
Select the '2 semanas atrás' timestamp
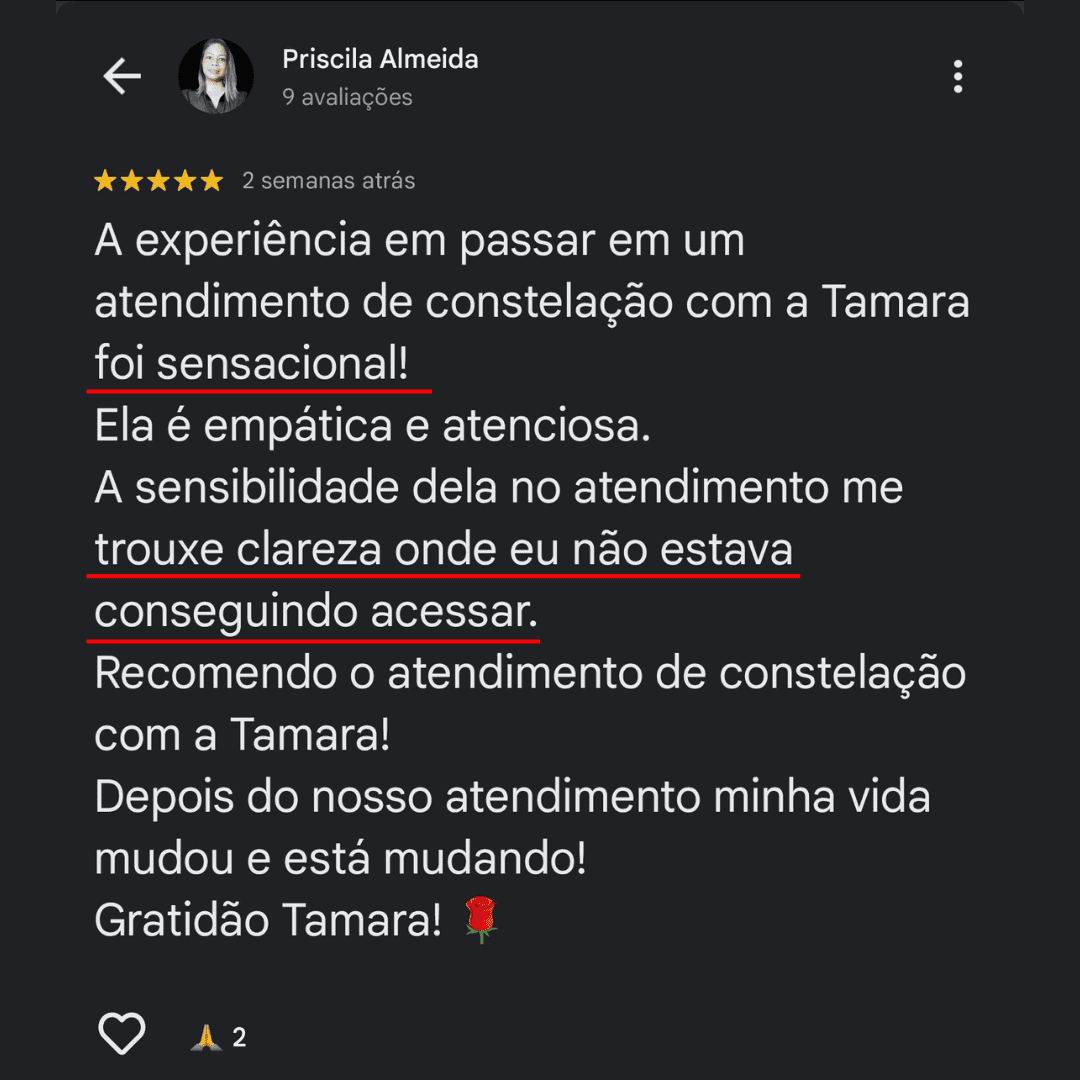point(330,181)
